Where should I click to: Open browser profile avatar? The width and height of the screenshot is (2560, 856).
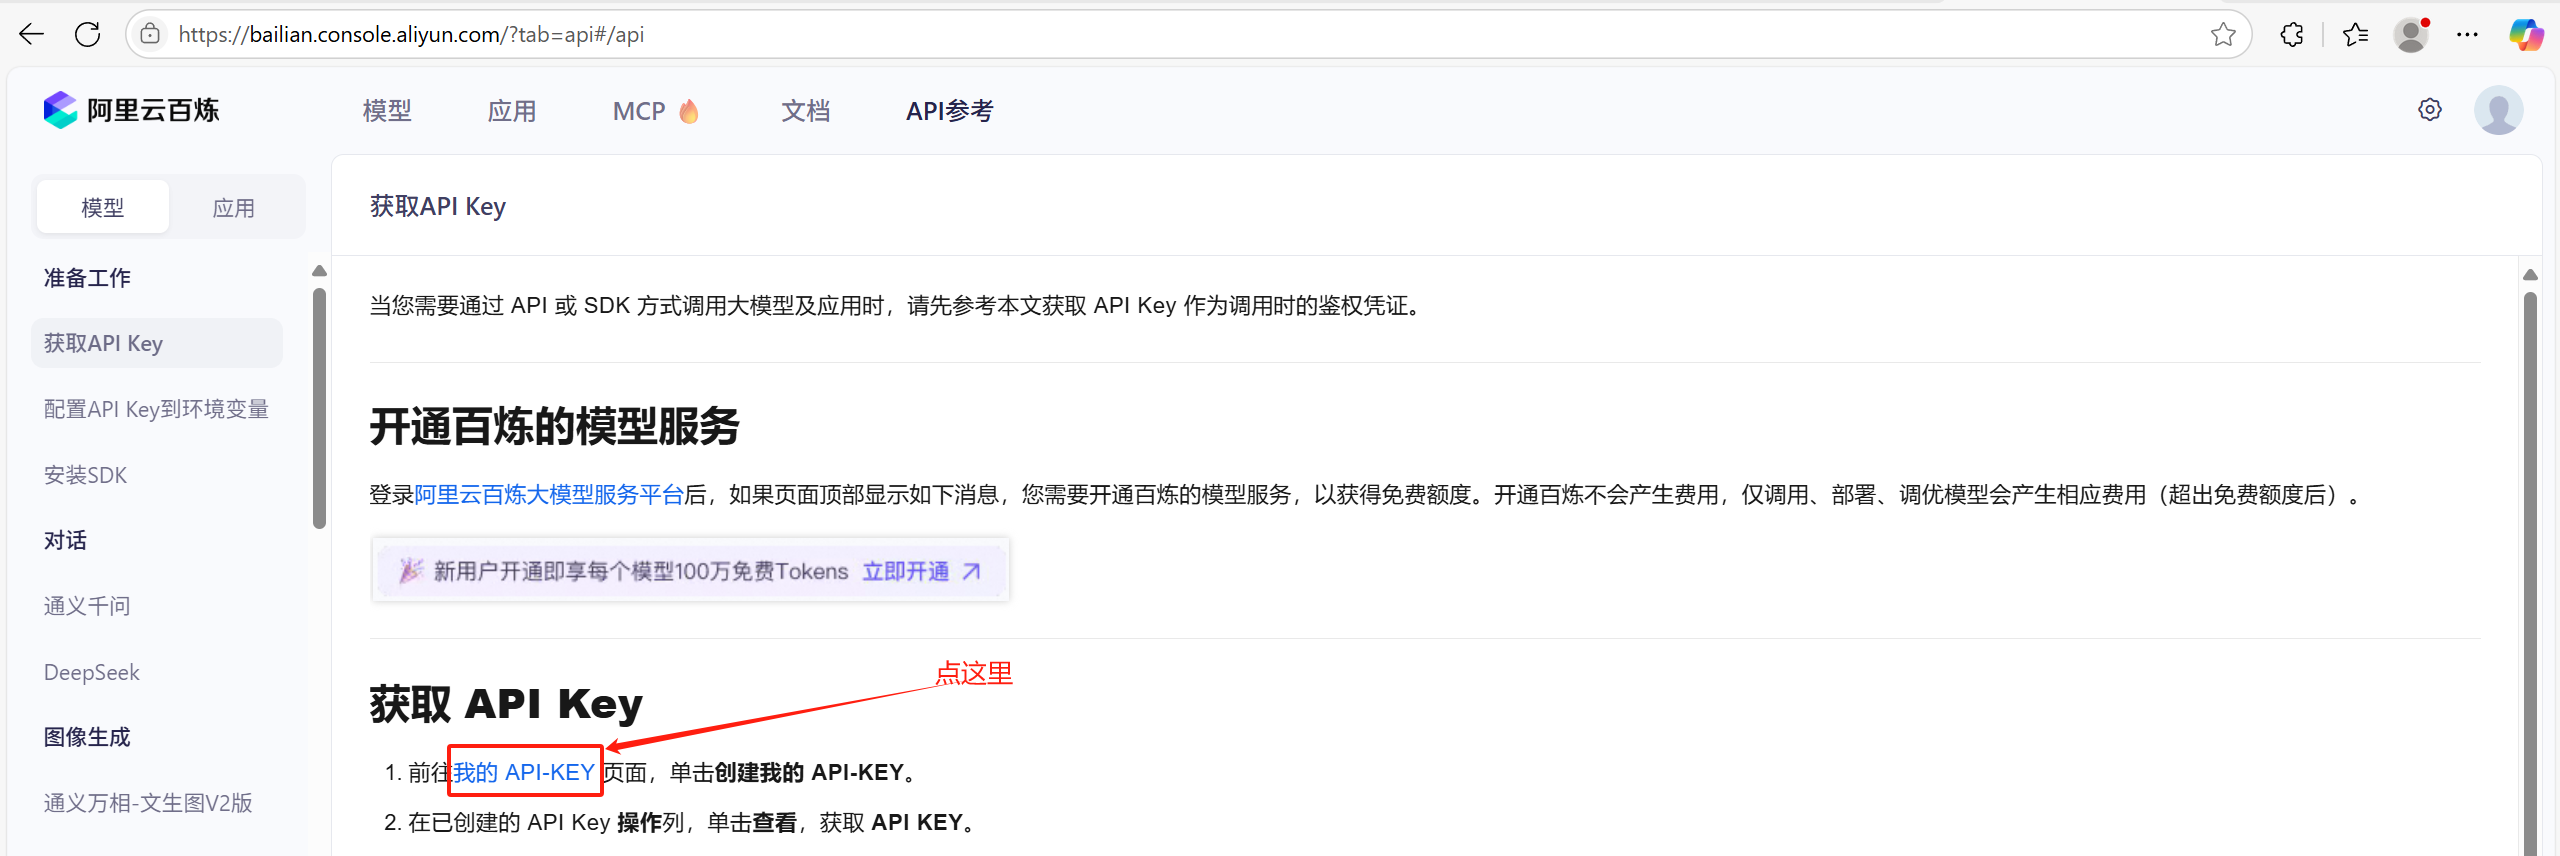[2412, 35]
